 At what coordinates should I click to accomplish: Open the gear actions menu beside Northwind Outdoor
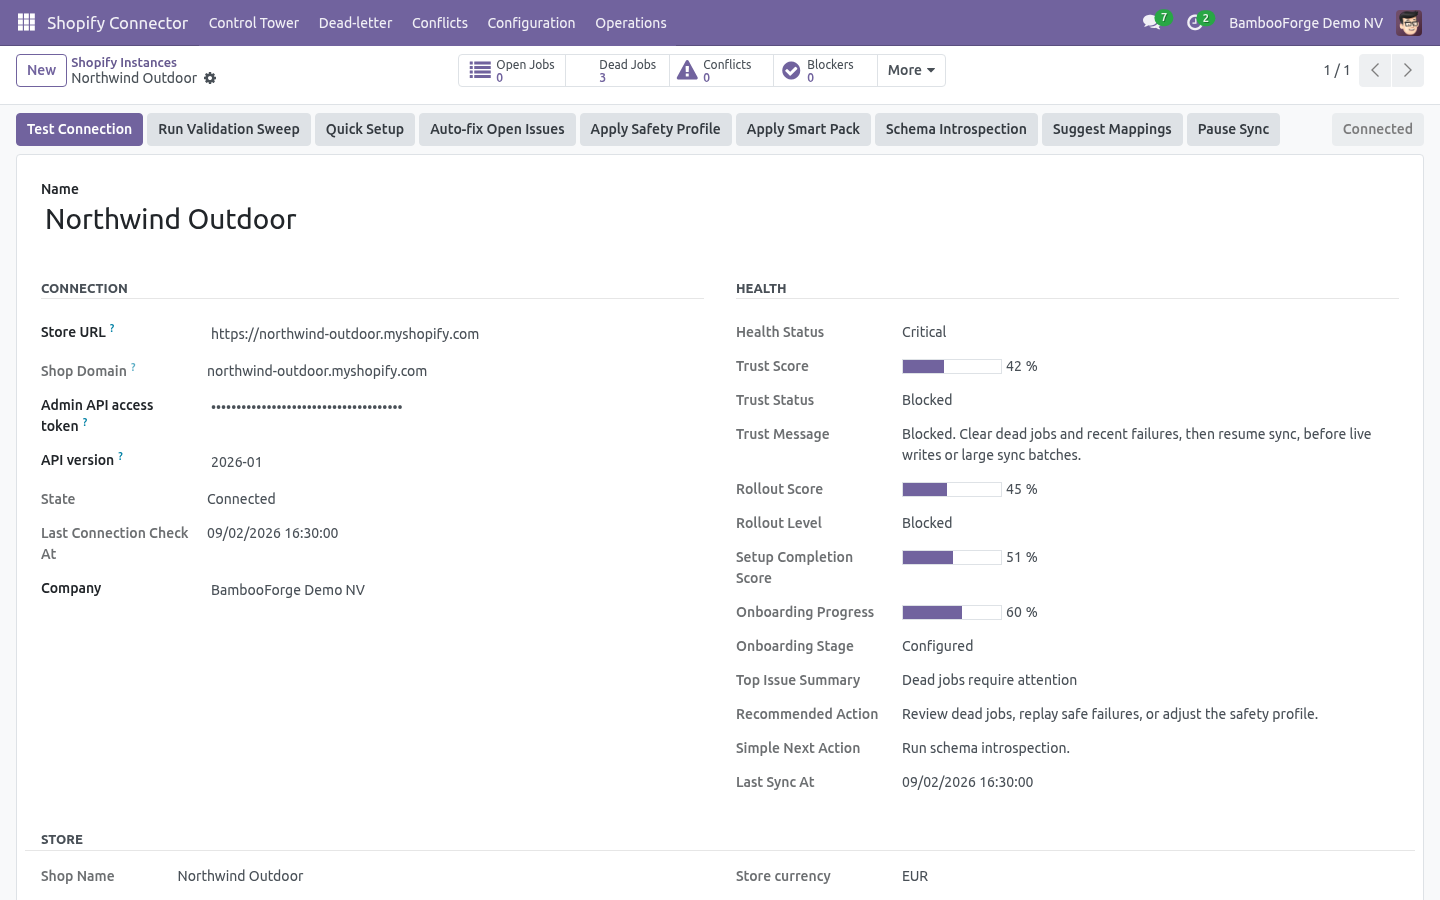[x=210, y=78]
